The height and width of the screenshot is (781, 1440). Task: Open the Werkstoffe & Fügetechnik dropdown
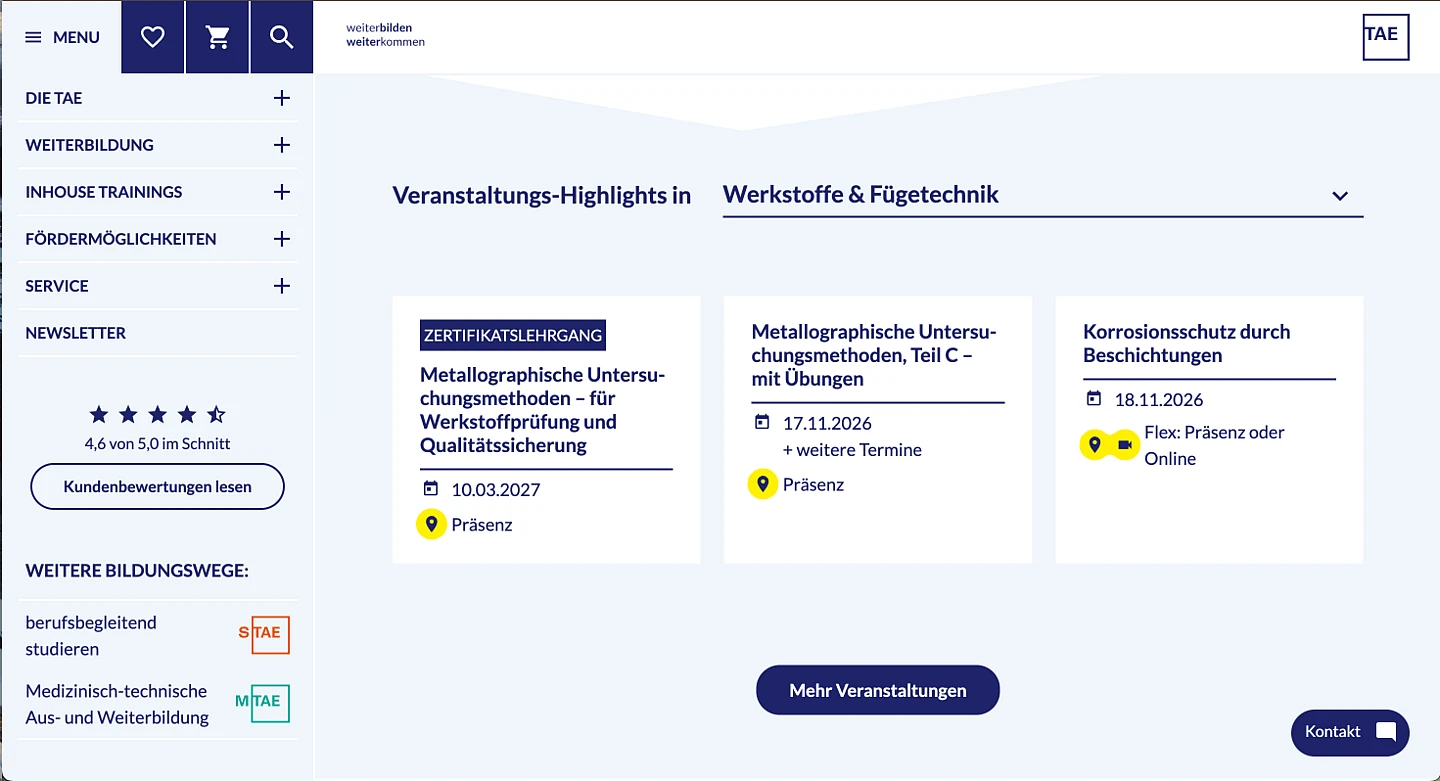point(1043,195)
